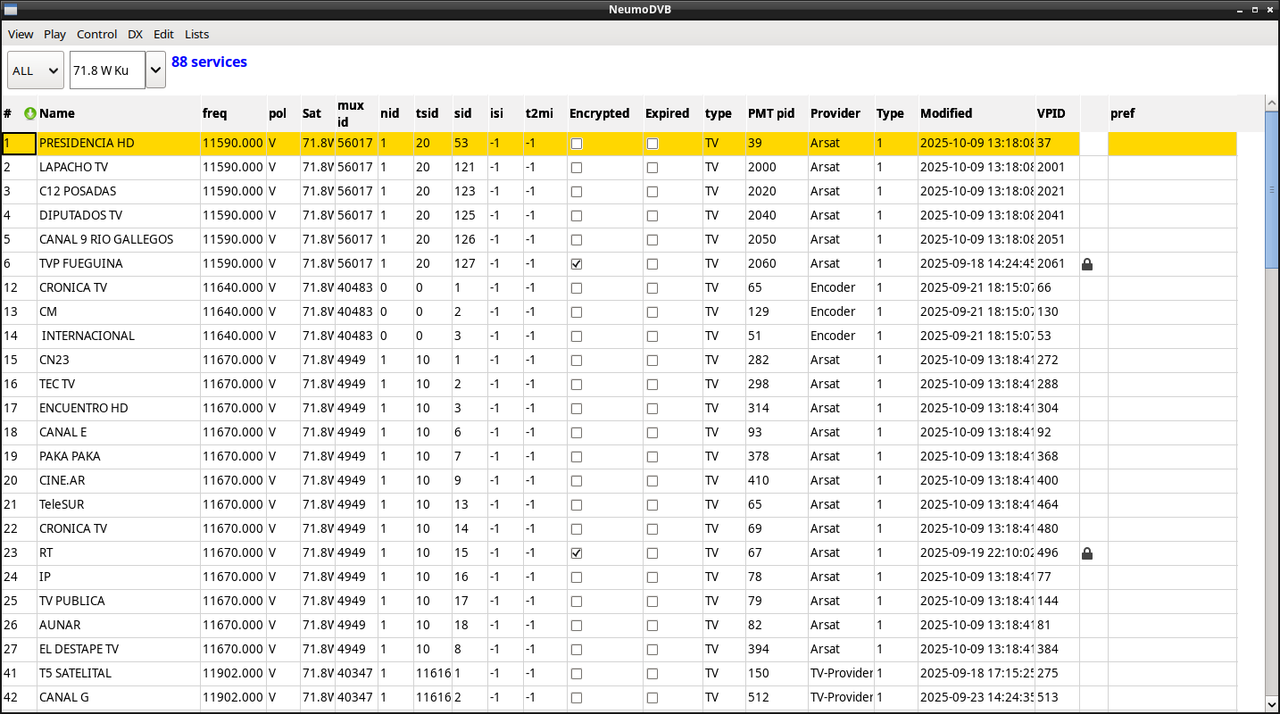This screenshot has height=714, width=1280.
Task: Sort by the Modified column header
Action: (x=976, y=114)
